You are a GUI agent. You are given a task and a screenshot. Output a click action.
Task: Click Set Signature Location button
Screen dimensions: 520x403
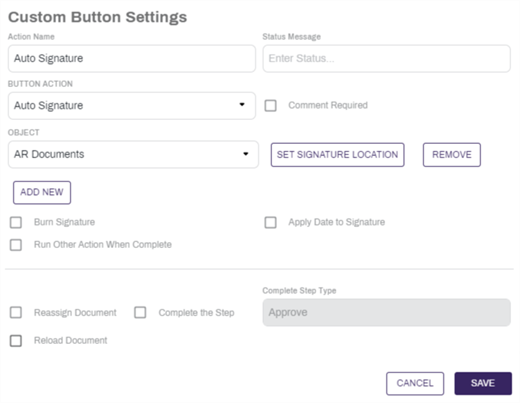[x=337, y=155]
